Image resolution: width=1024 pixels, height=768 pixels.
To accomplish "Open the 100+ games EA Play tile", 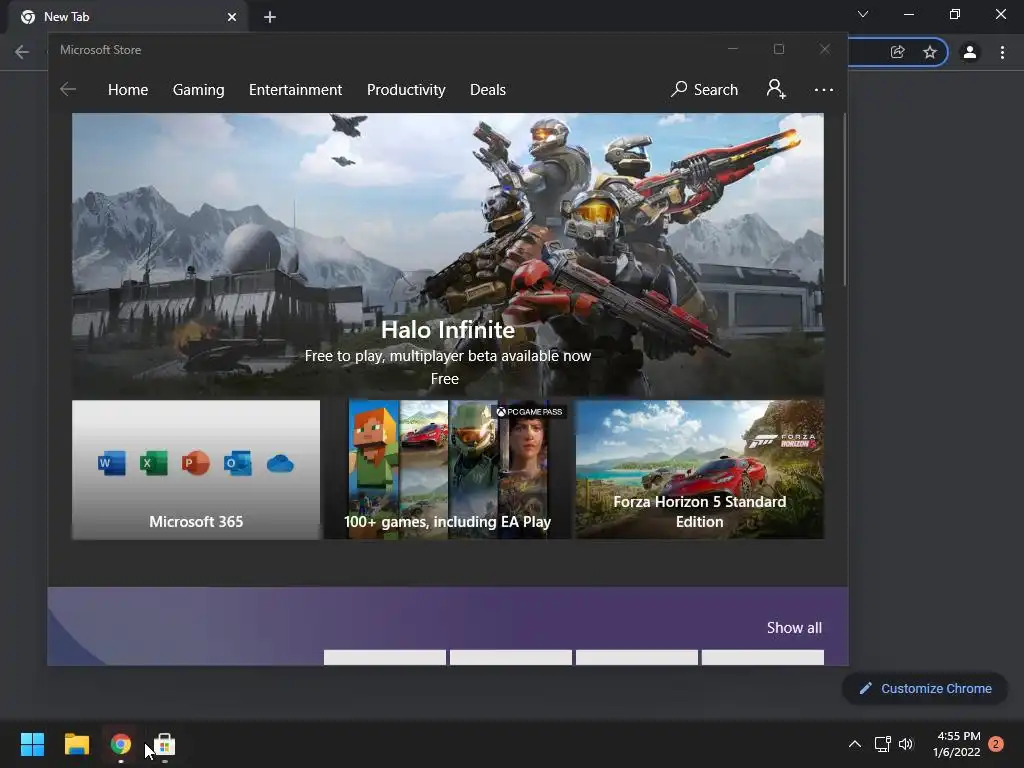I will tap(448, 470).
